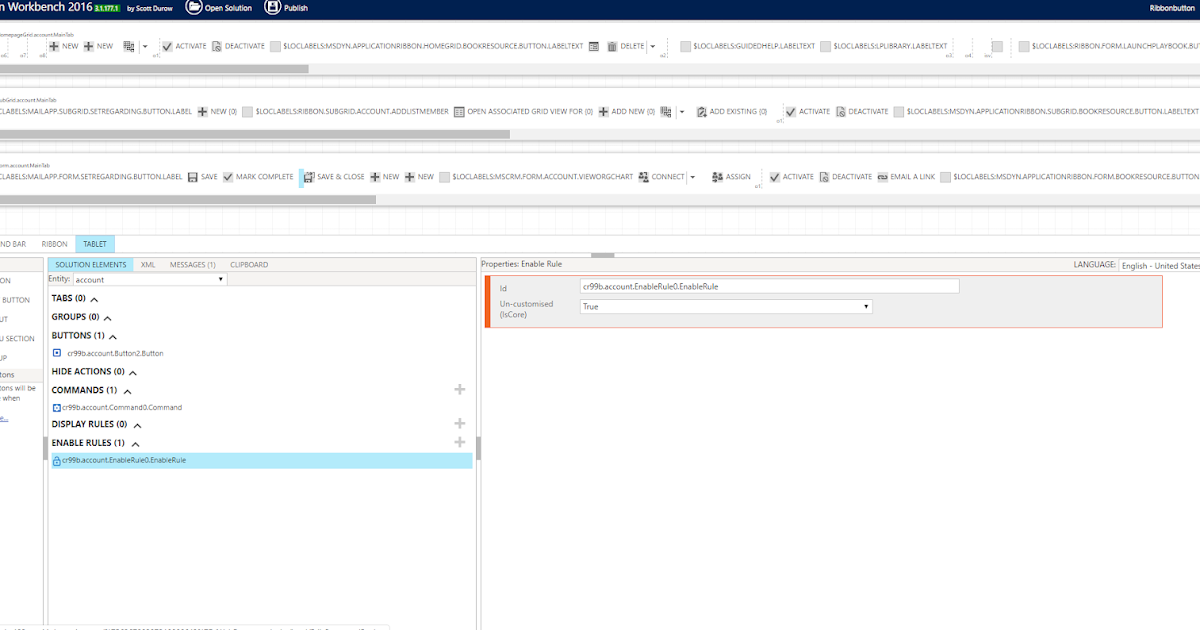Toggle MARK COMPLETE in the form ribbon
This screenshot has height=630, width=1200.
(228, 176)
